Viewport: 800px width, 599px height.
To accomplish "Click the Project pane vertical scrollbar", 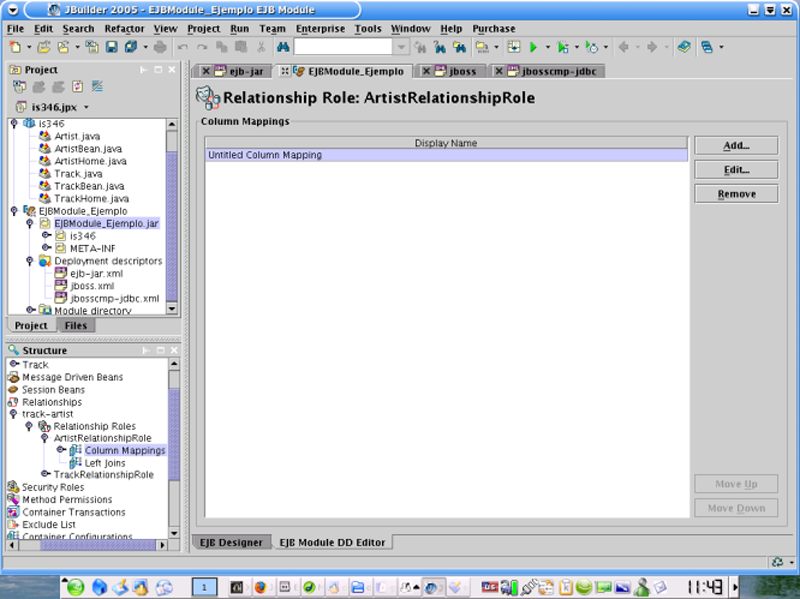I will 172,220.
